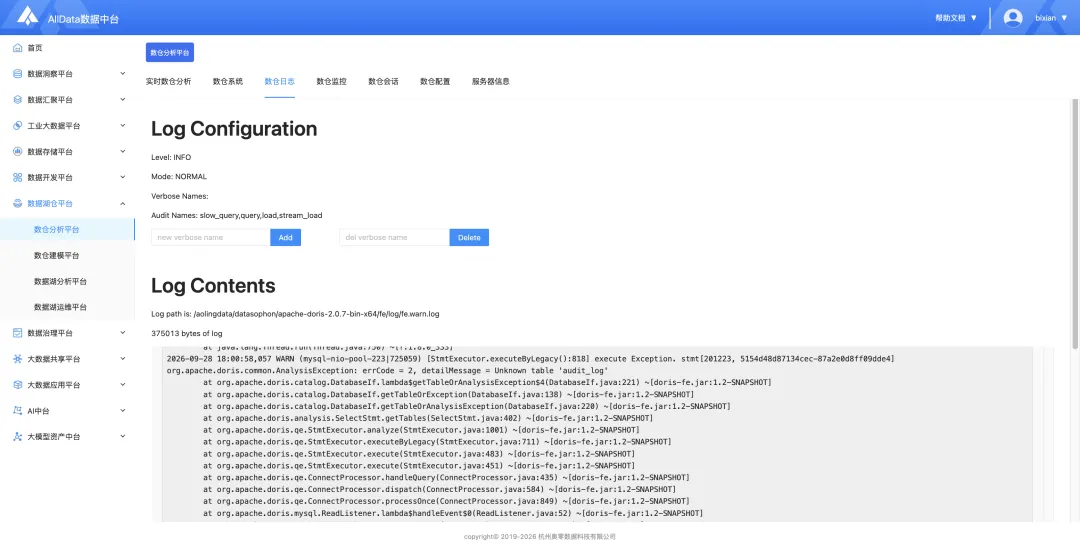Click the 数据治理平台 icon
This screenshot has width=1080, height=548.
click(x=18, y=333)
